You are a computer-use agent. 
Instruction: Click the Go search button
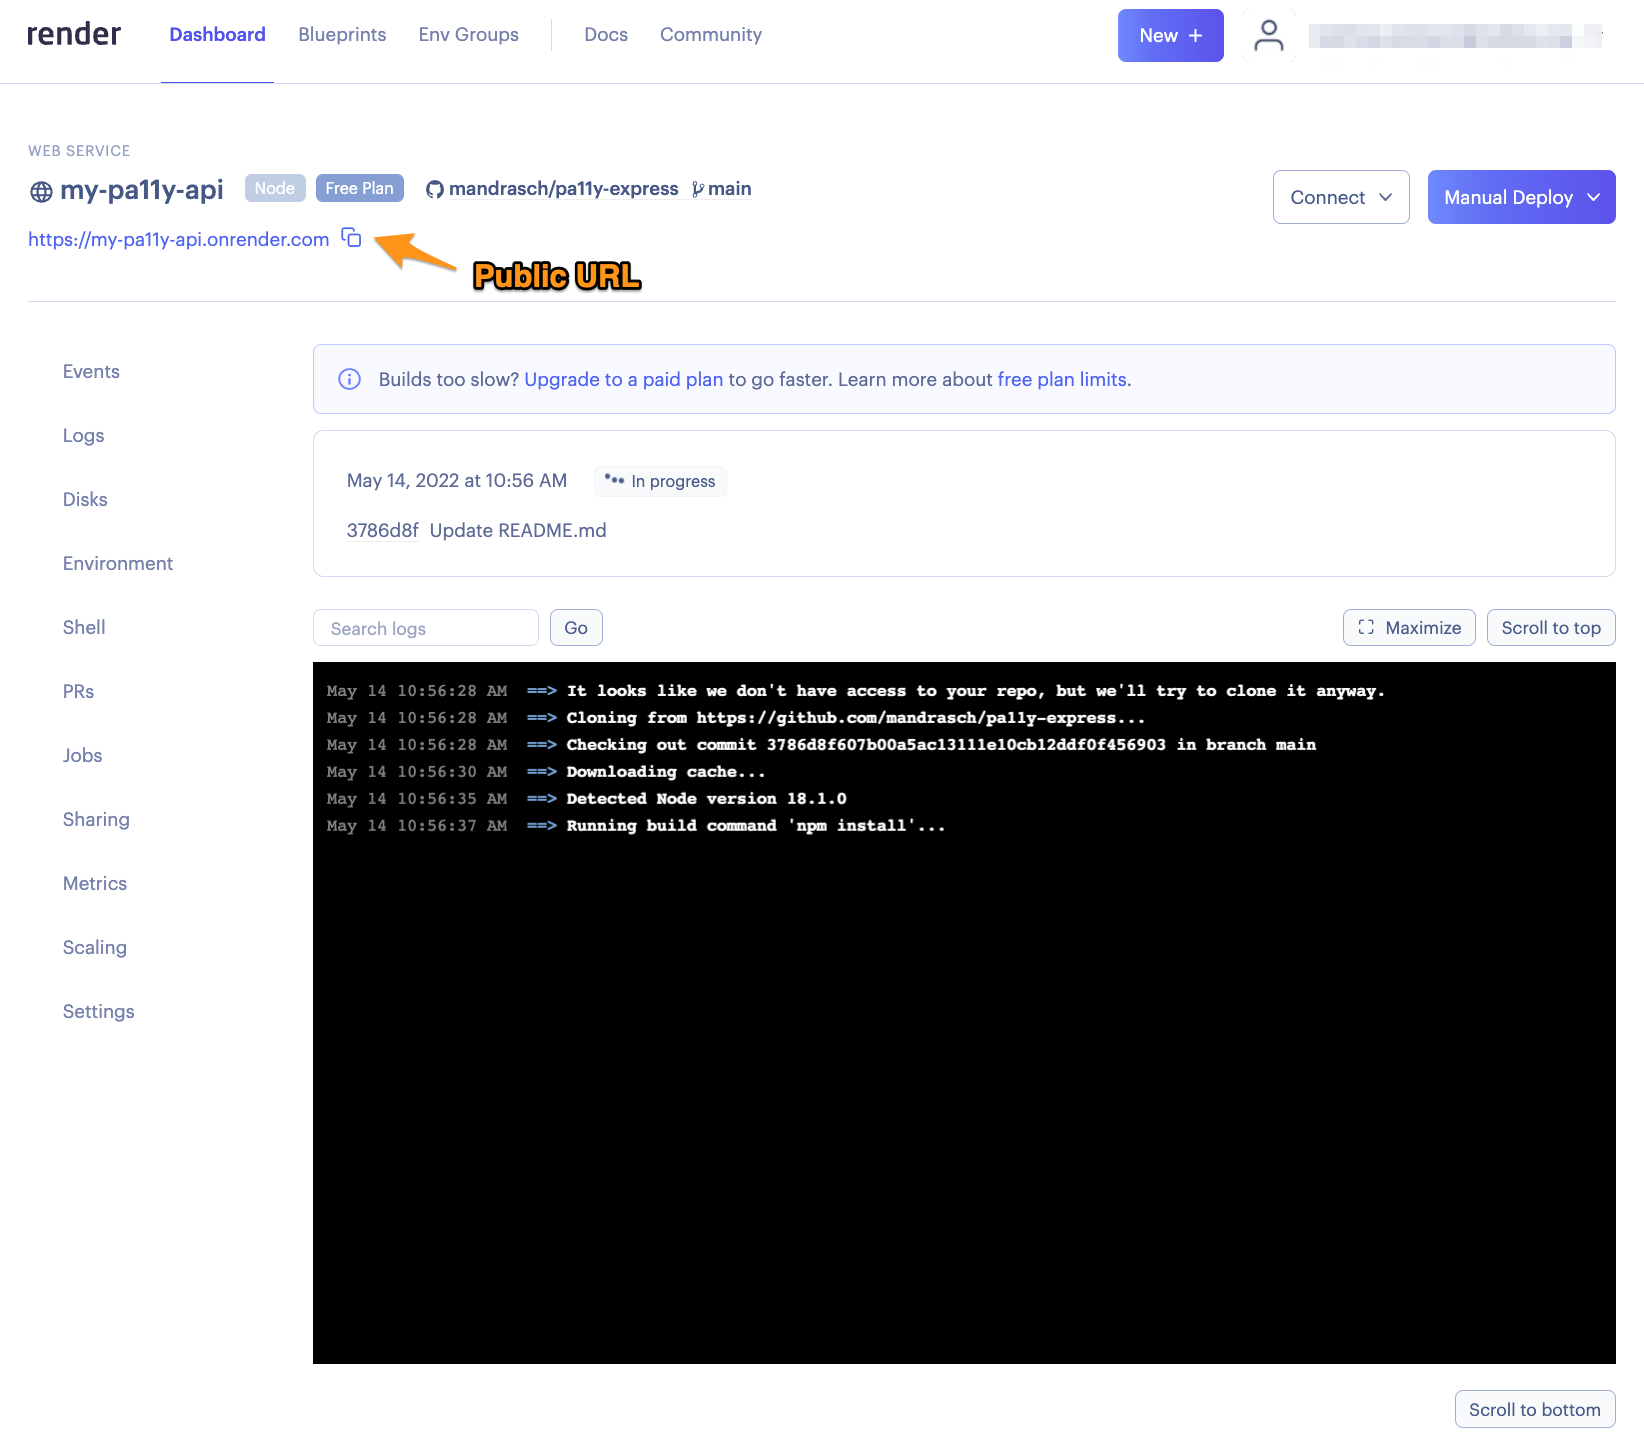576,628
